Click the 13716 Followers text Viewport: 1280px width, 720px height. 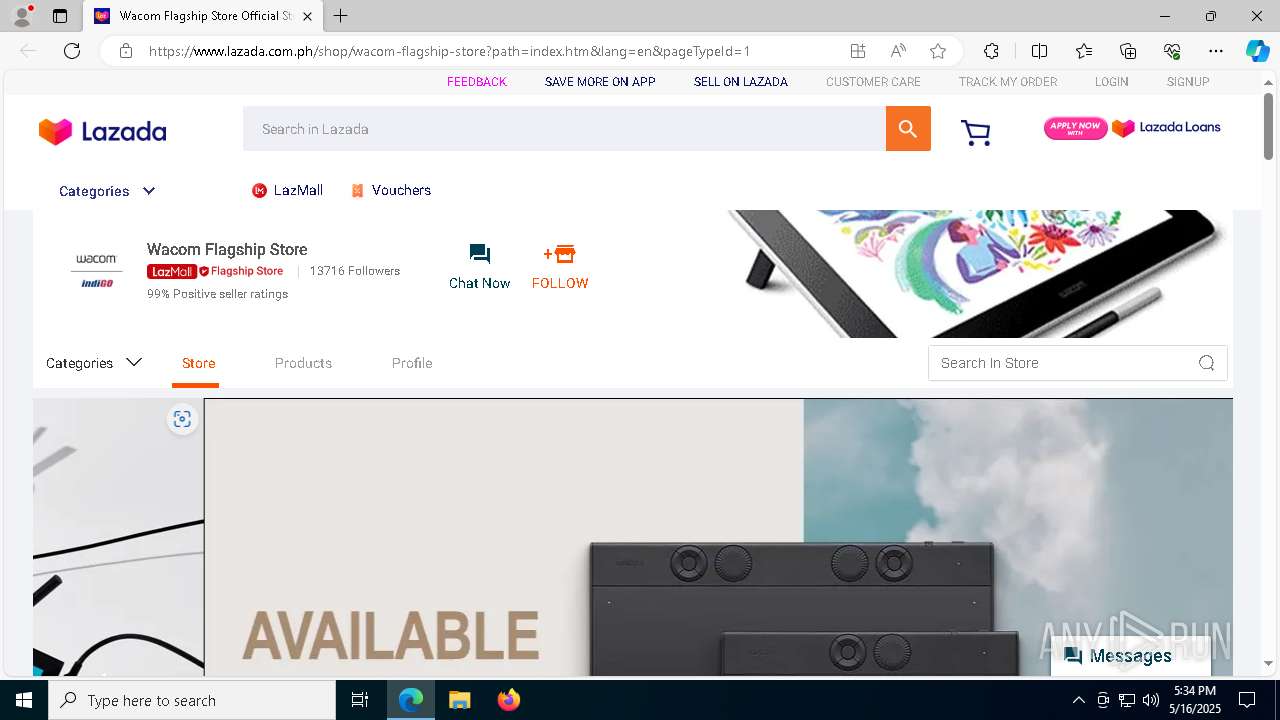click(355, 271)
